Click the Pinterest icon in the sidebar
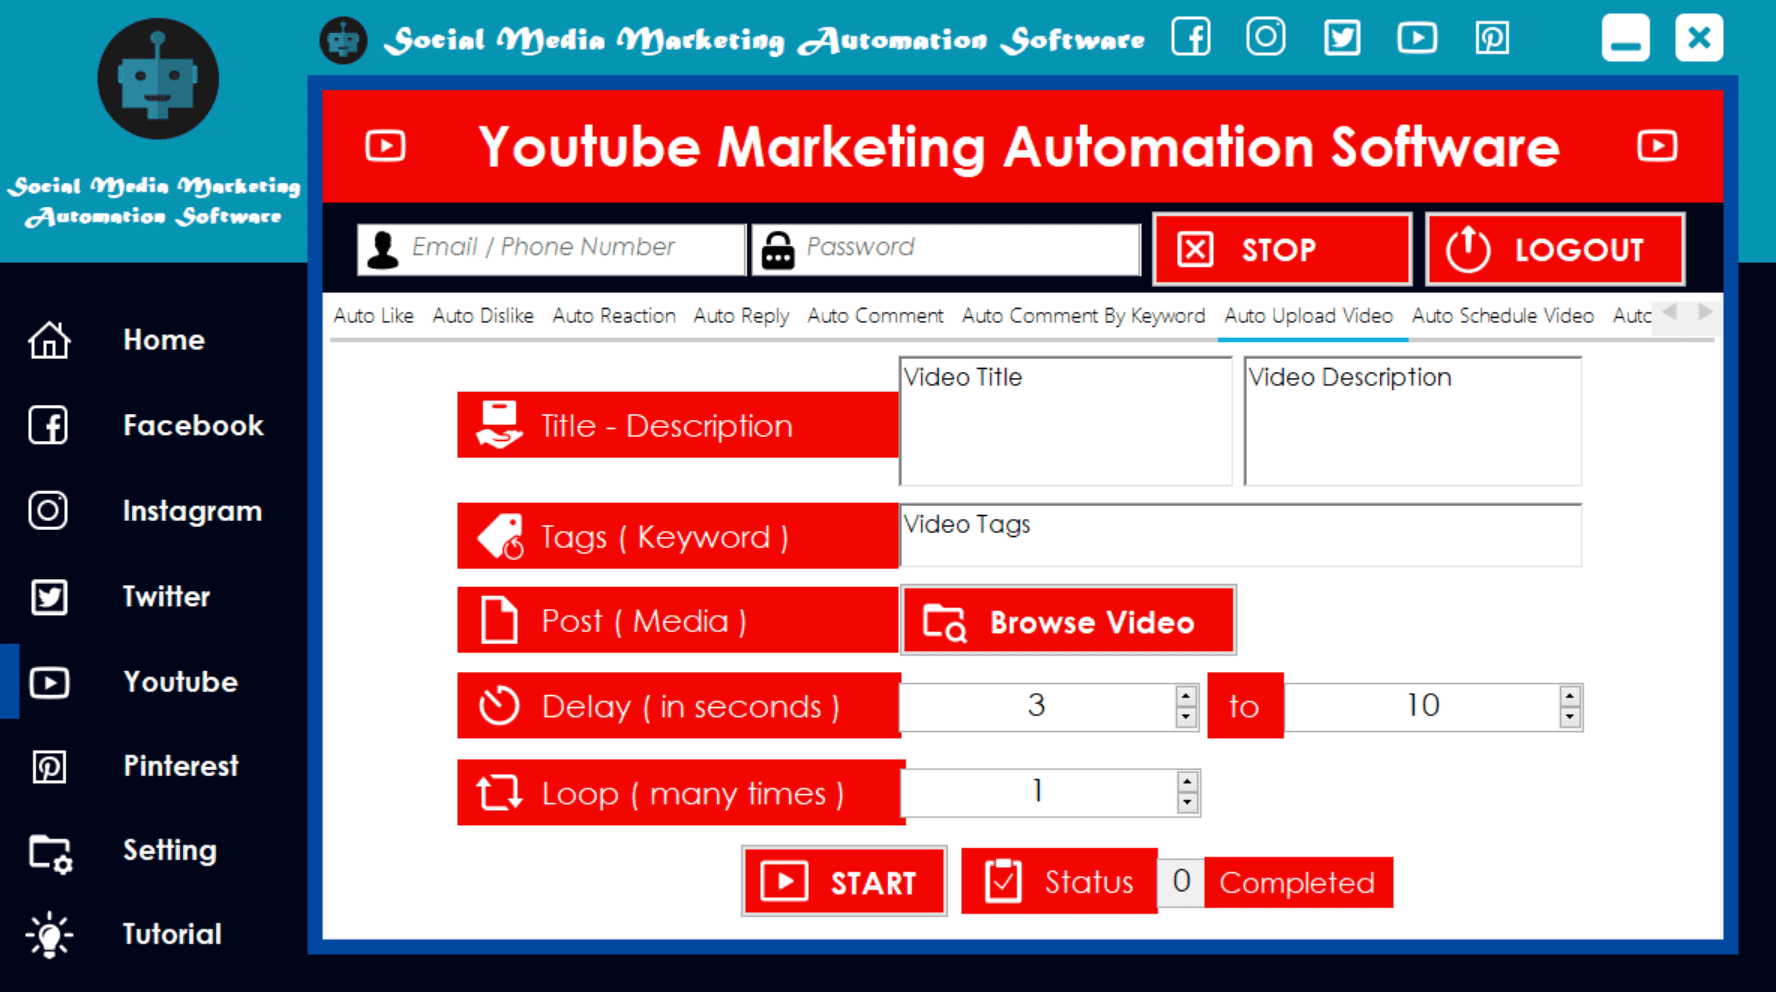 [x=49, y=766]
